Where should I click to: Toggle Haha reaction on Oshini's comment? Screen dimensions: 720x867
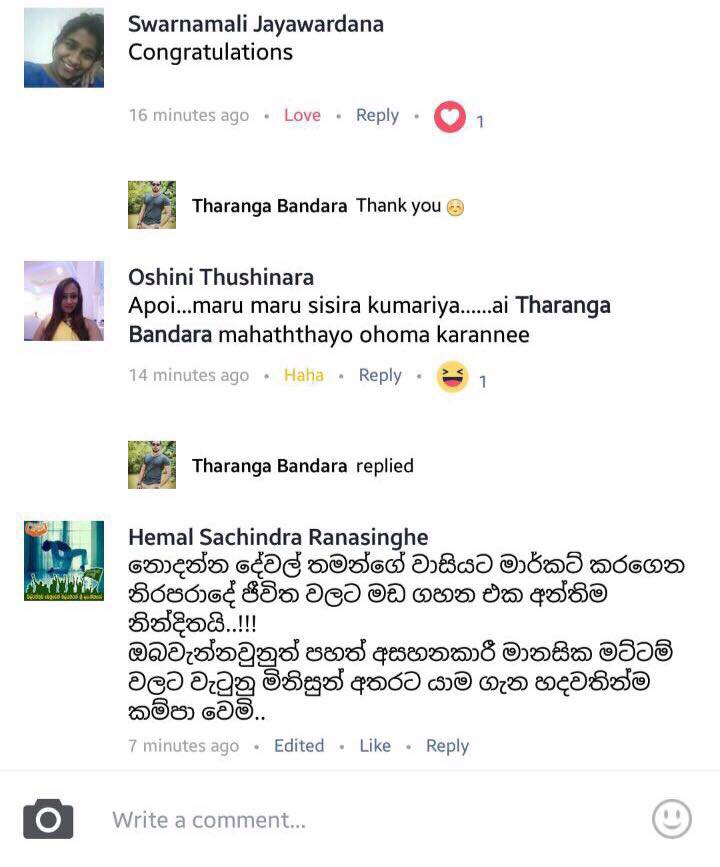pyautogui.click(x=304, y=375)
